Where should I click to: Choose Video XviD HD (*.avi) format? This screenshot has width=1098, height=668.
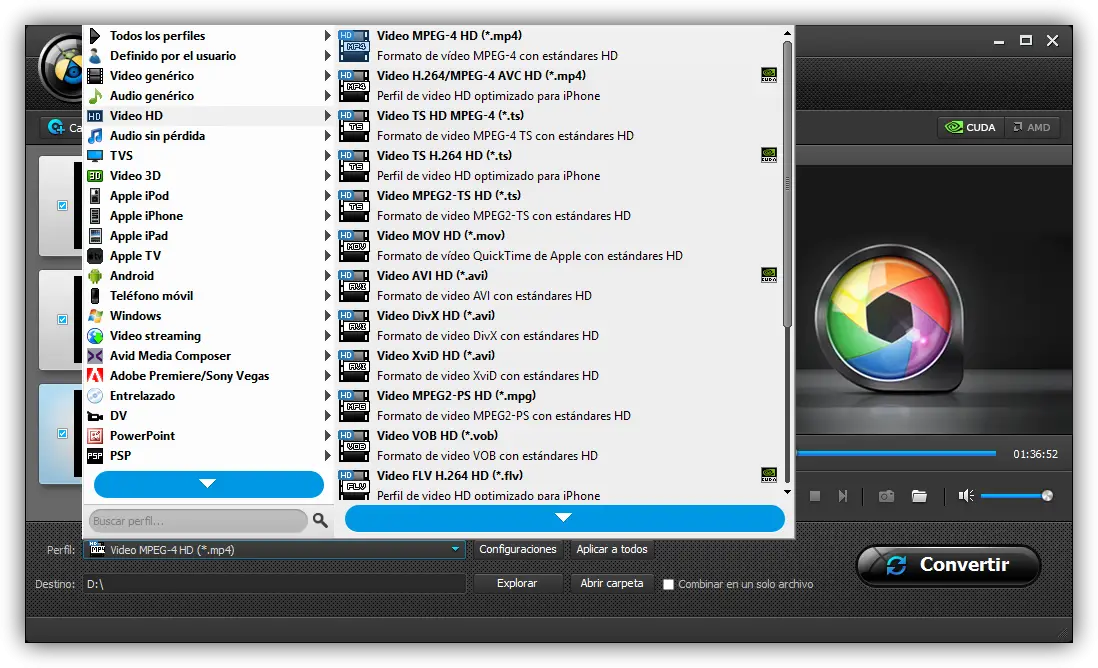tap(558, 366)
